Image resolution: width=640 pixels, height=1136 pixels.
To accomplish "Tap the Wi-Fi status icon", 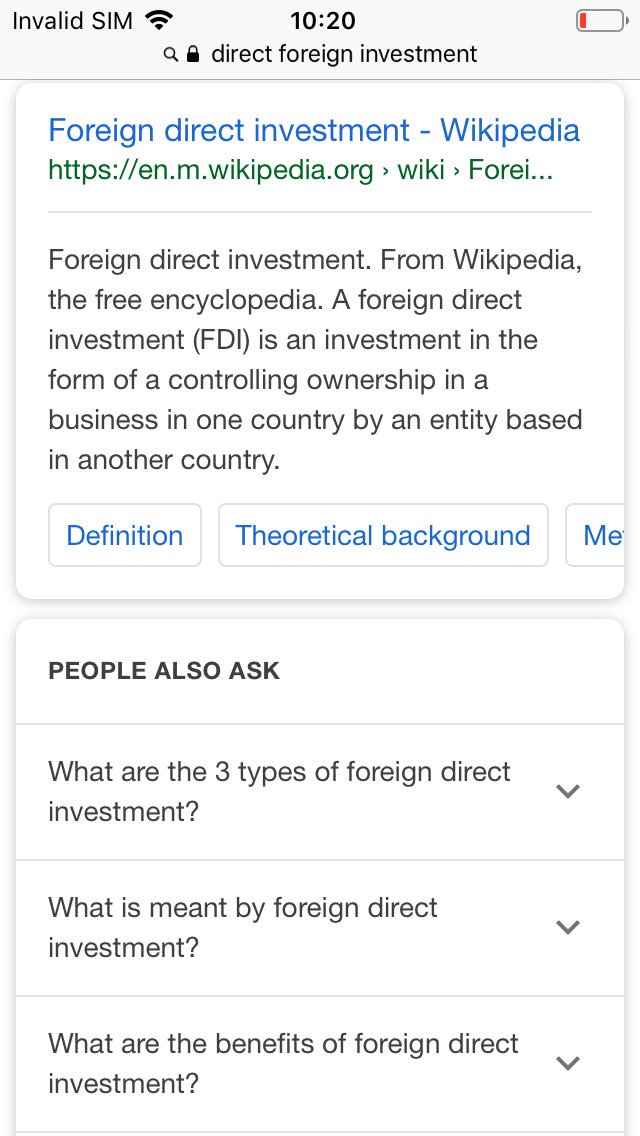I will pos(157,21).
